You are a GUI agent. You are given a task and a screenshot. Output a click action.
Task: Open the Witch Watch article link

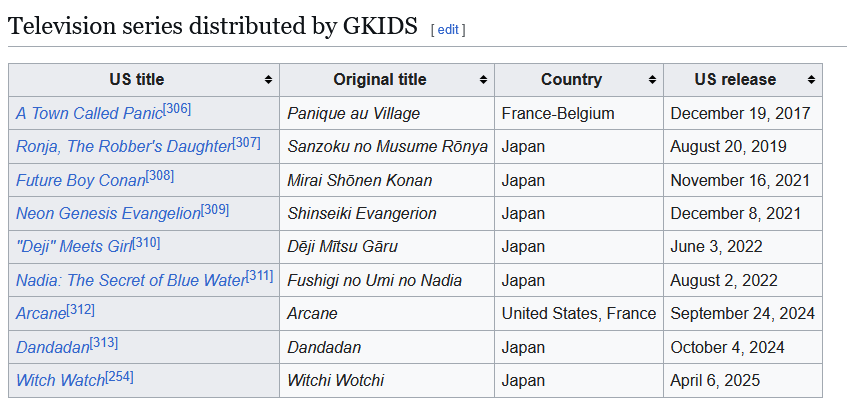point(60,380)
